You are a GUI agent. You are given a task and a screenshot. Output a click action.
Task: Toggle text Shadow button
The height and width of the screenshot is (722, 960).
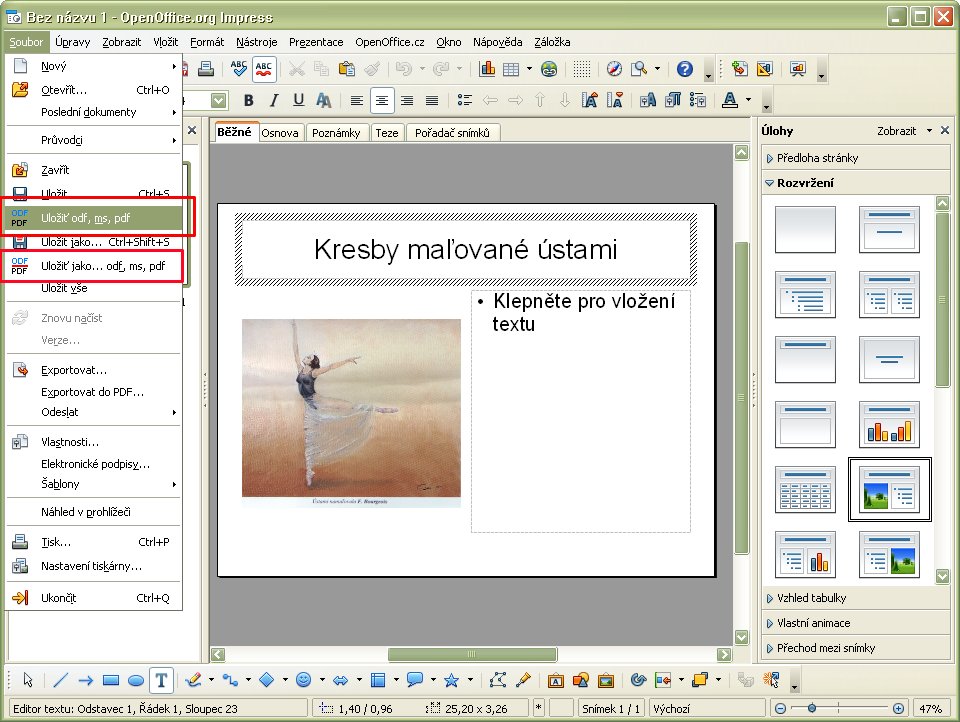323,100
